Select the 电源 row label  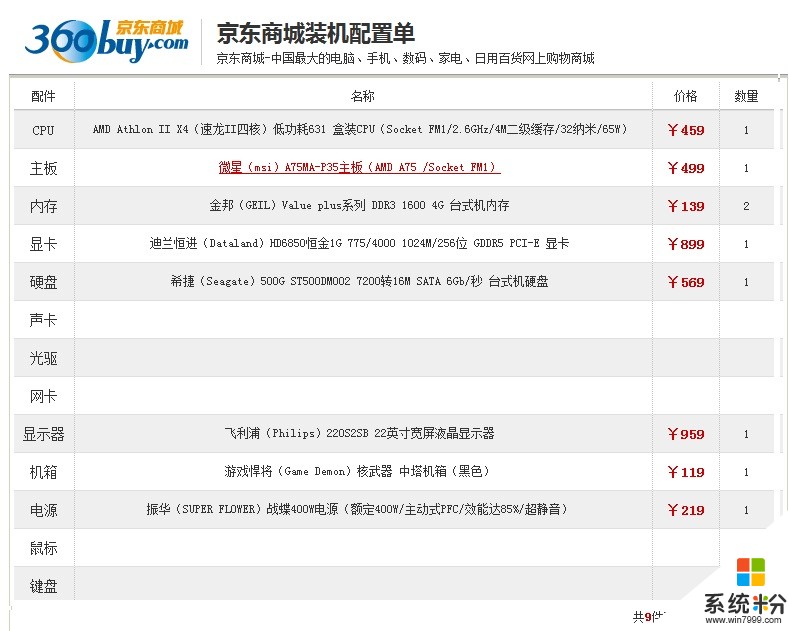pos(43,510)
